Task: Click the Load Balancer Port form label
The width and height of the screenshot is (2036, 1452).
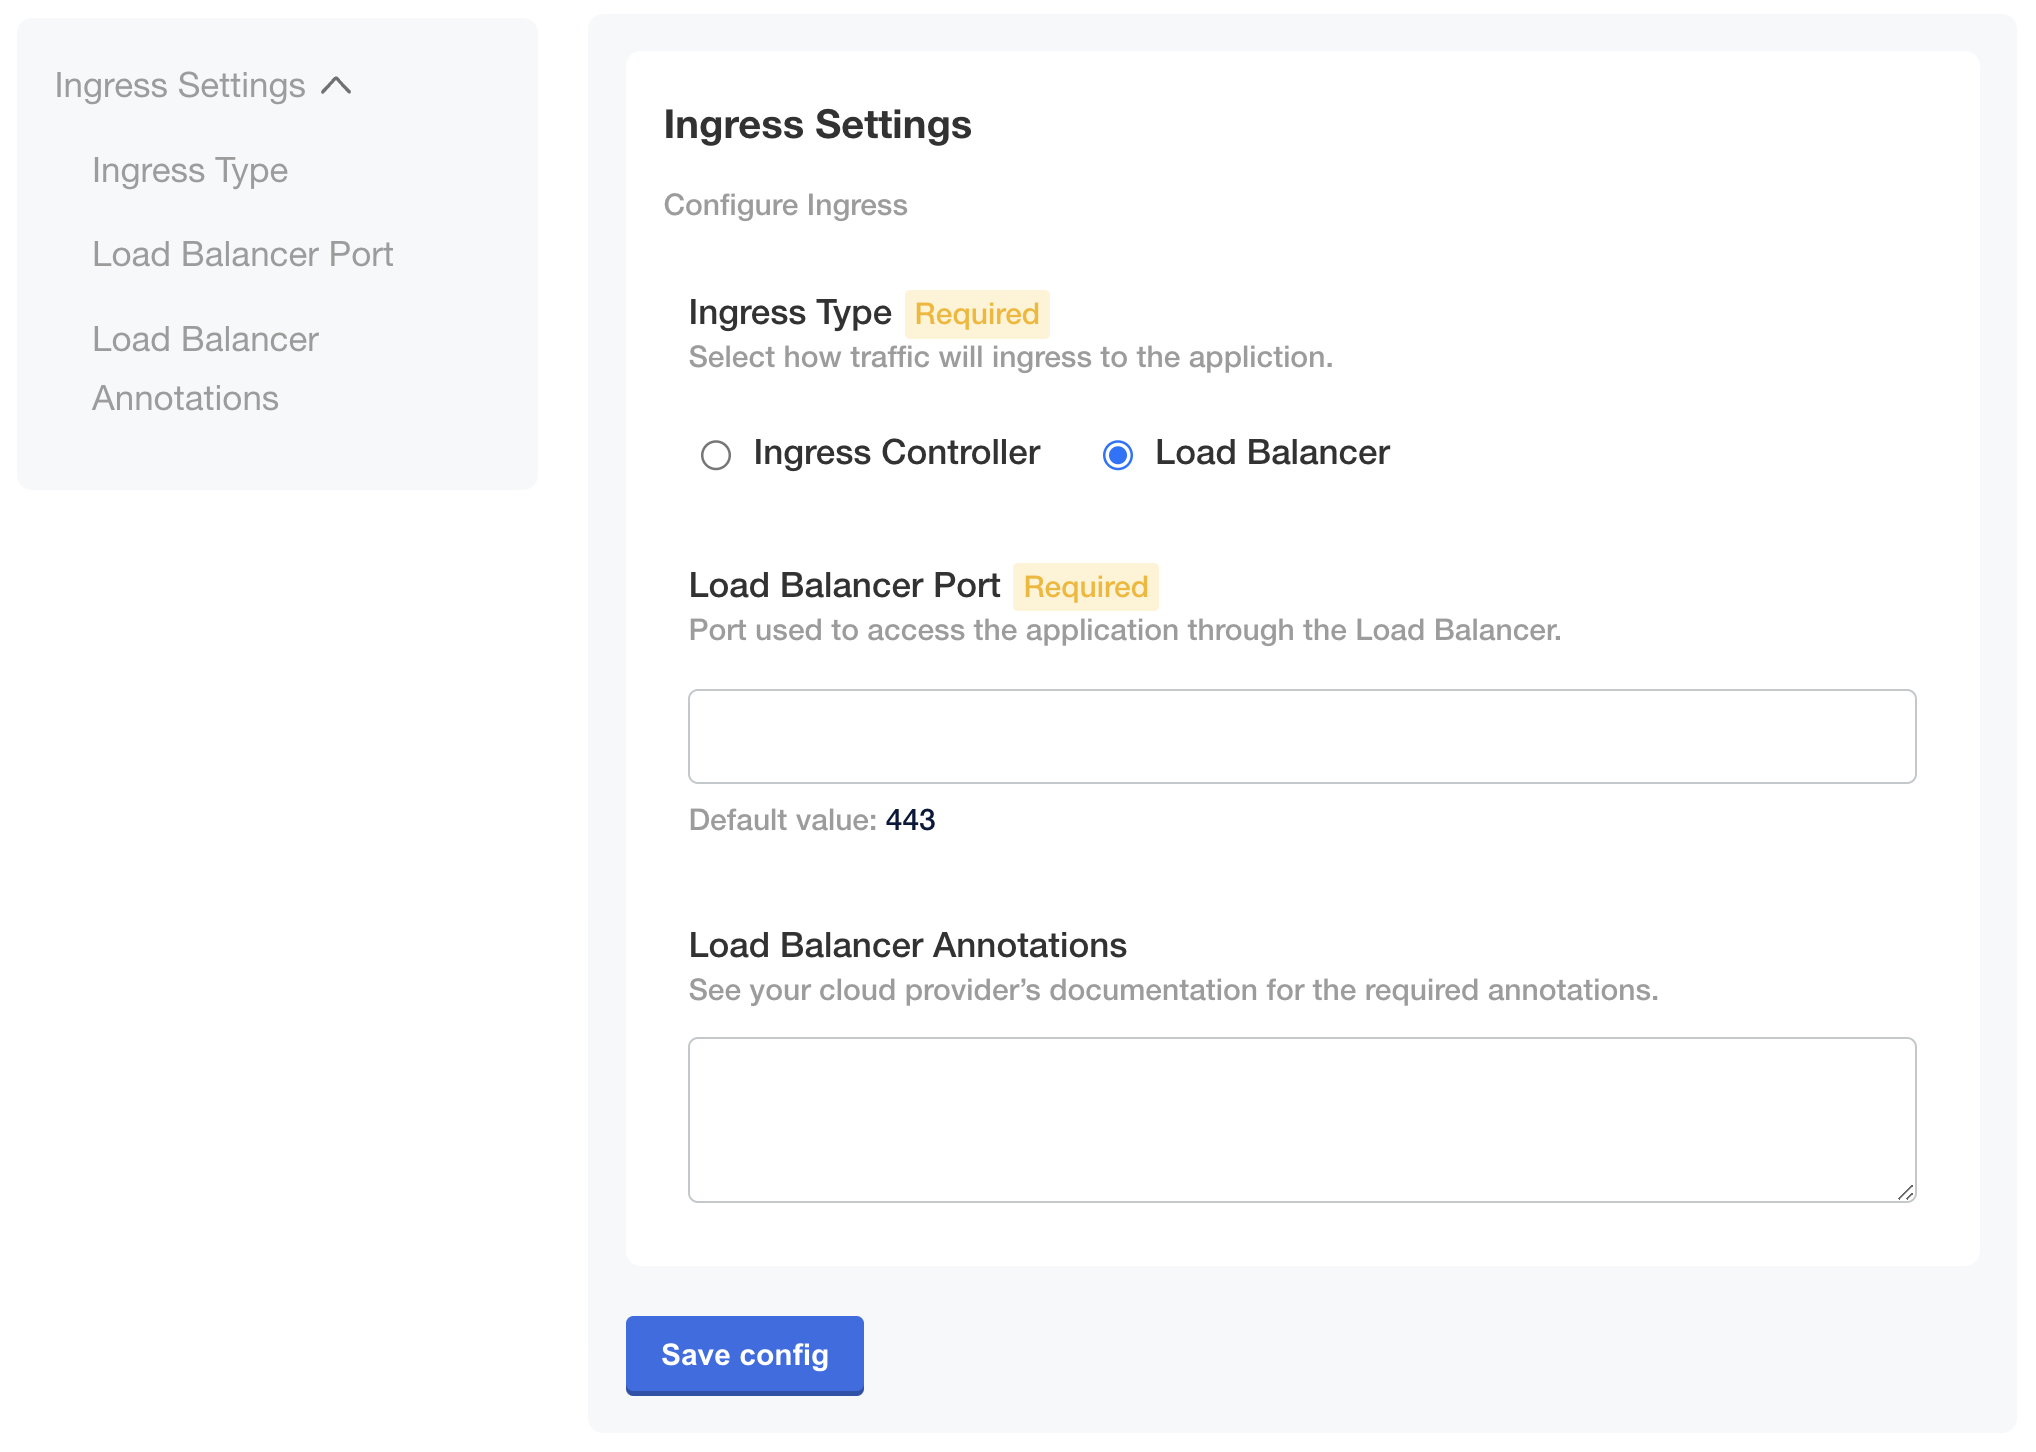Action: click(844, 586)
